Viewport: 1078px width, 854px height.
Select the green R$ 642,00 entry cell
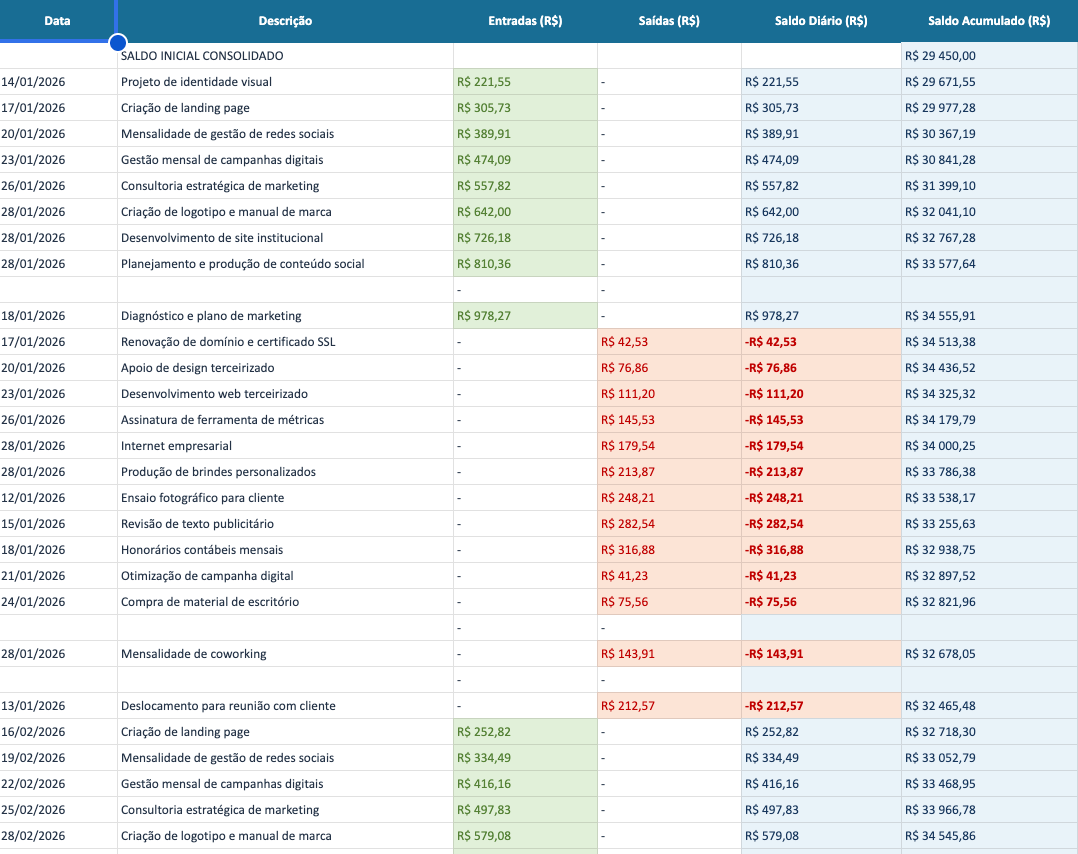point(525,212)
